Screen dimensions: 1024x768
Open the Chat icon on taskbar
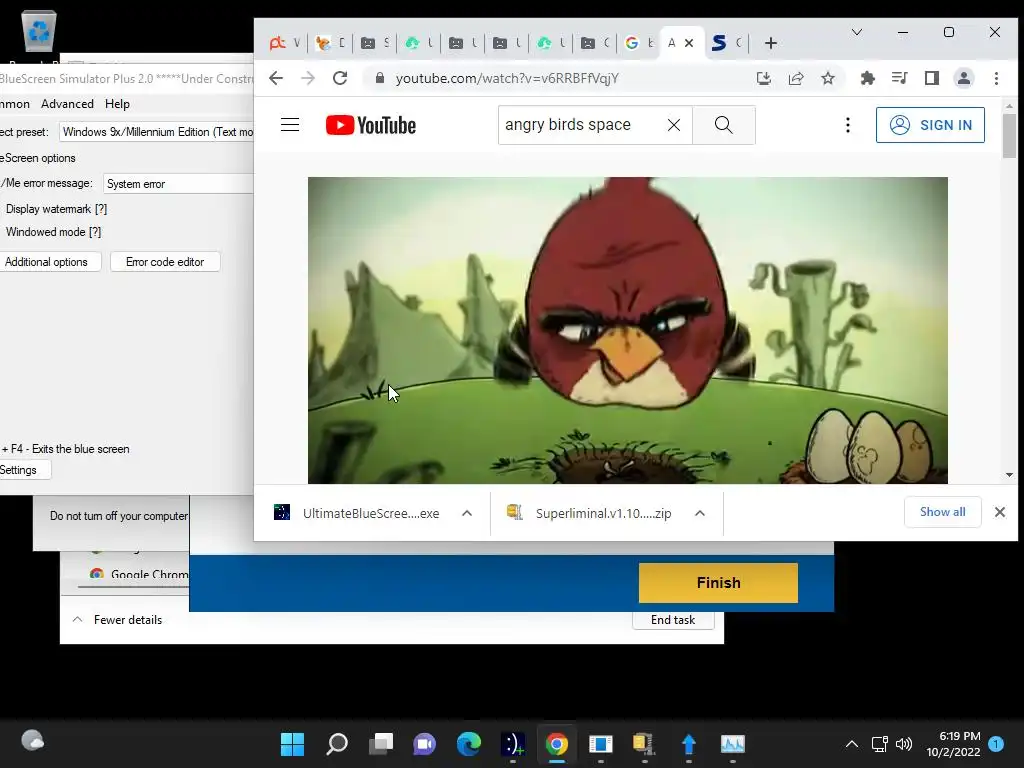(424, 743)
